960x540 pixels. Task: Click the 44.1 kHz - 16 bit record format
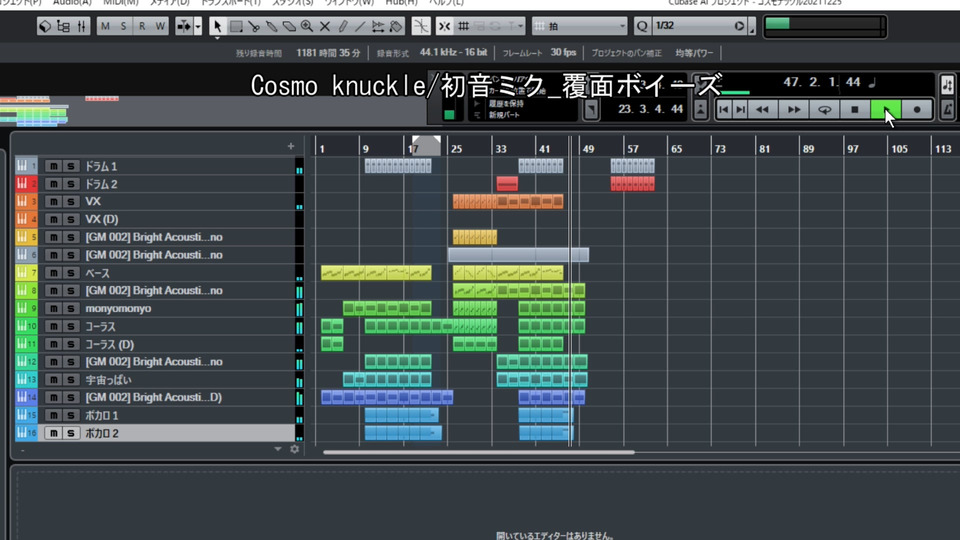click(453, 53)
